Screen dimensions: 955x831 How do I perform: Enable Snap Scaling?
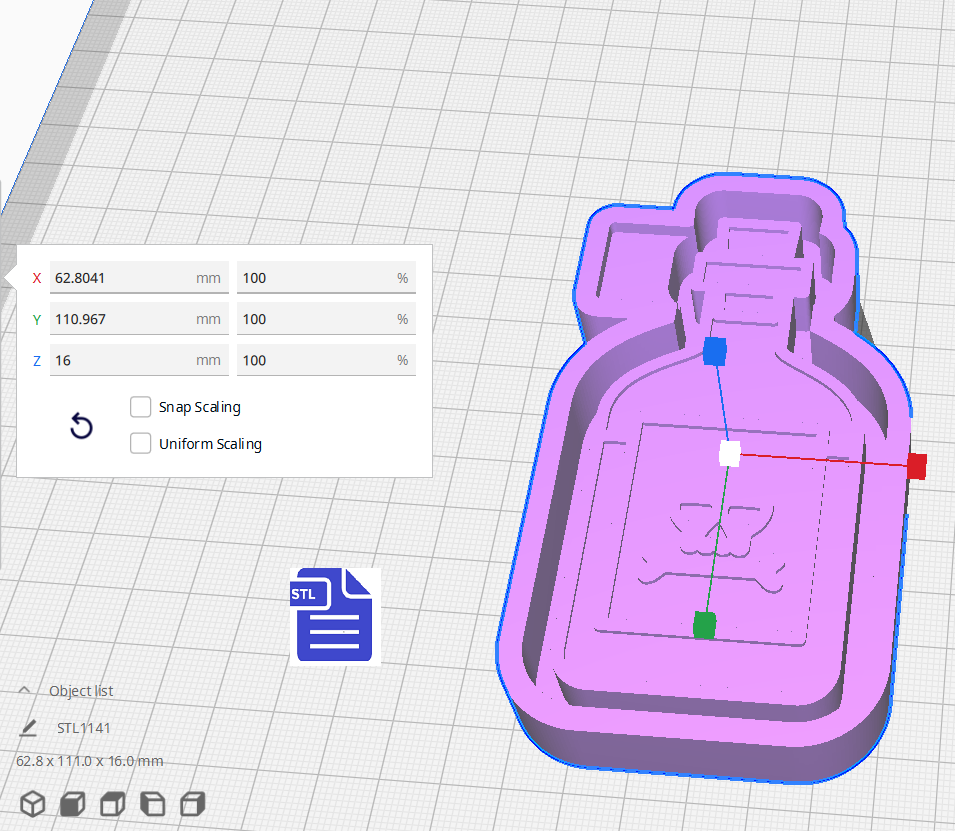click(140, 407)
